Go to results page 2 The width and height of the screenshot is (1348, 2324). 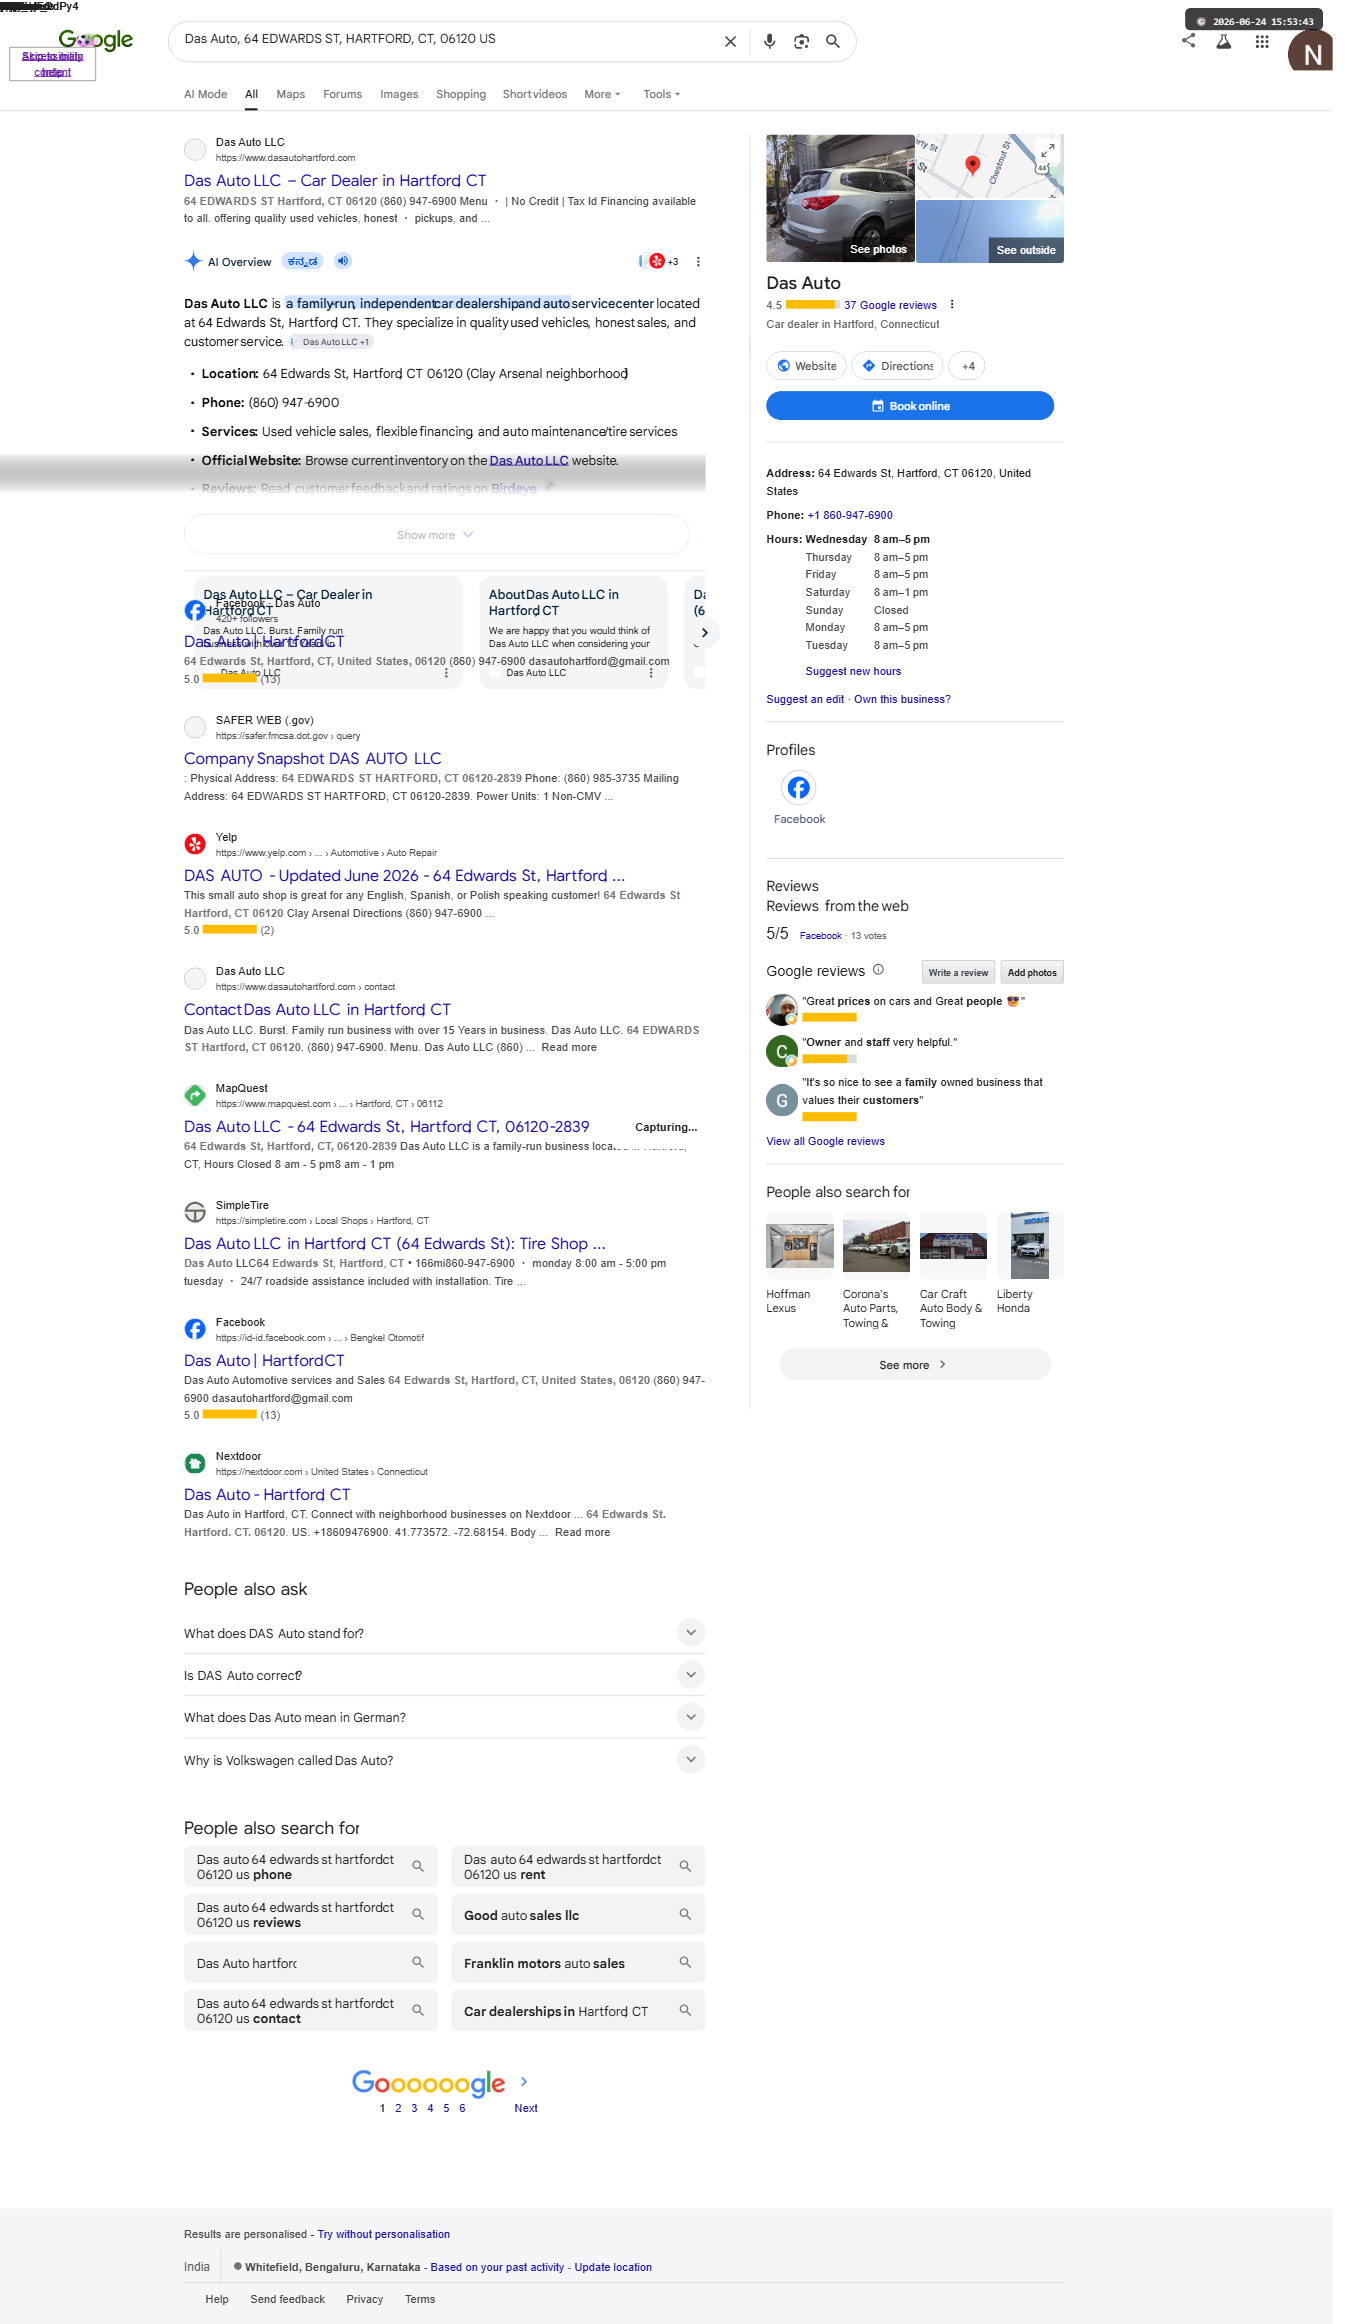pyautogui.click(x=398, y=2108)
